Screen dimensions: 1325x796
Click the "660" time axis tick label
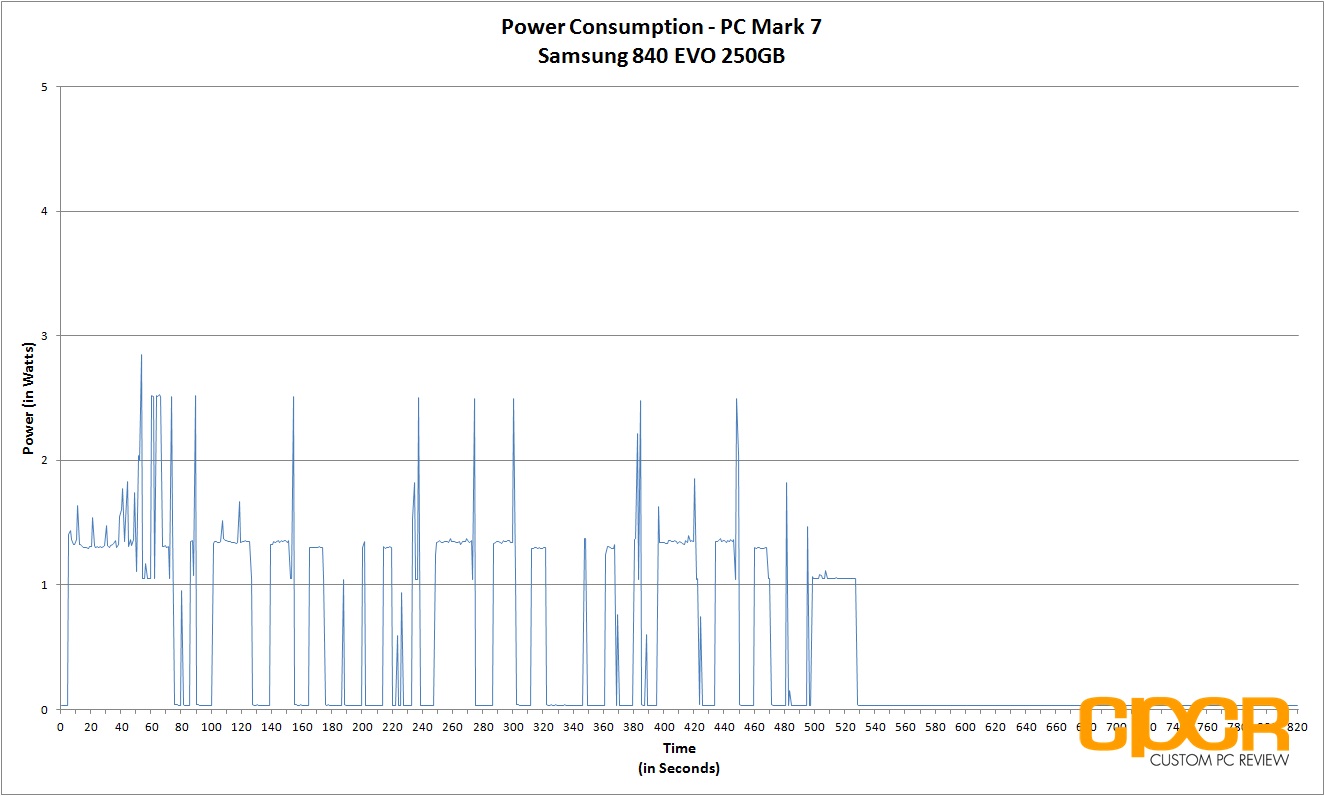pos(1057,727)
